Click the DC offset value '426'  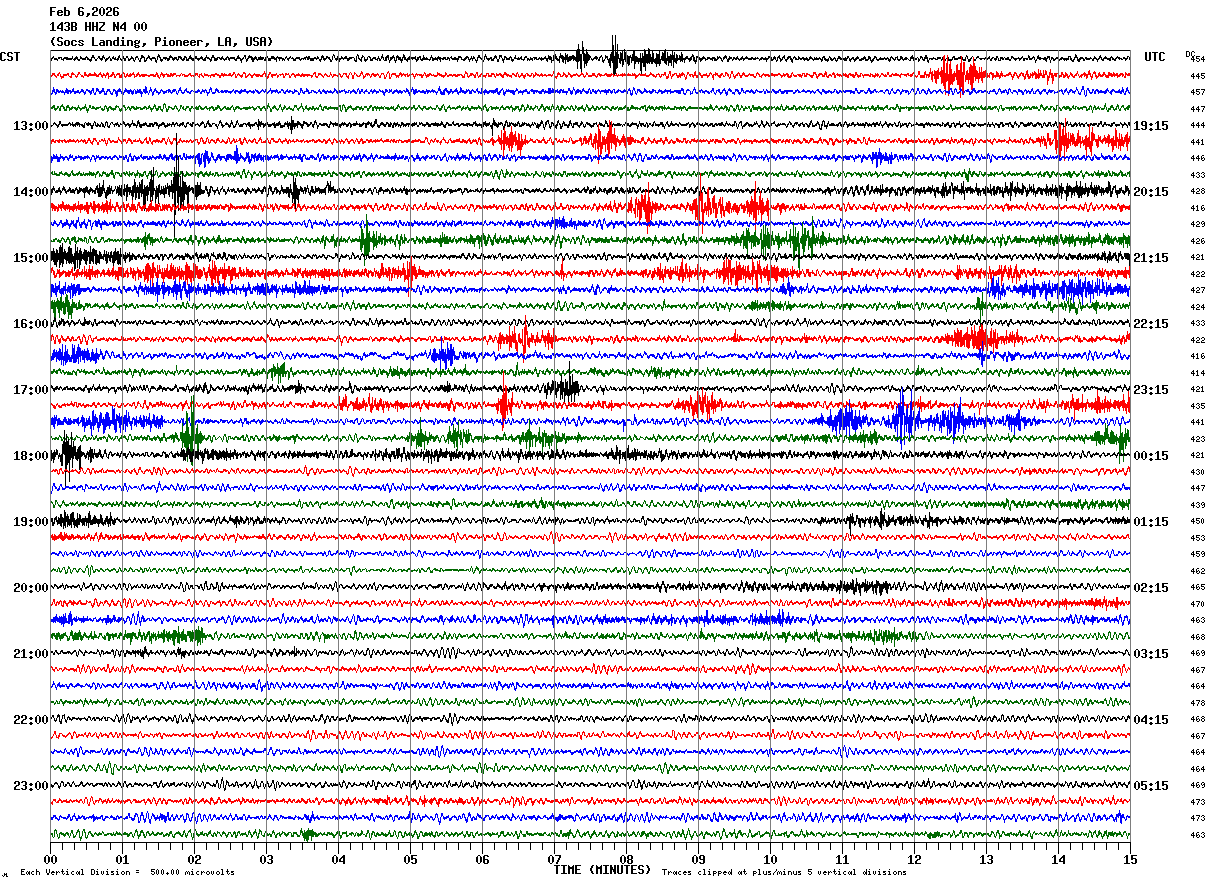[x=1197, y=241]
